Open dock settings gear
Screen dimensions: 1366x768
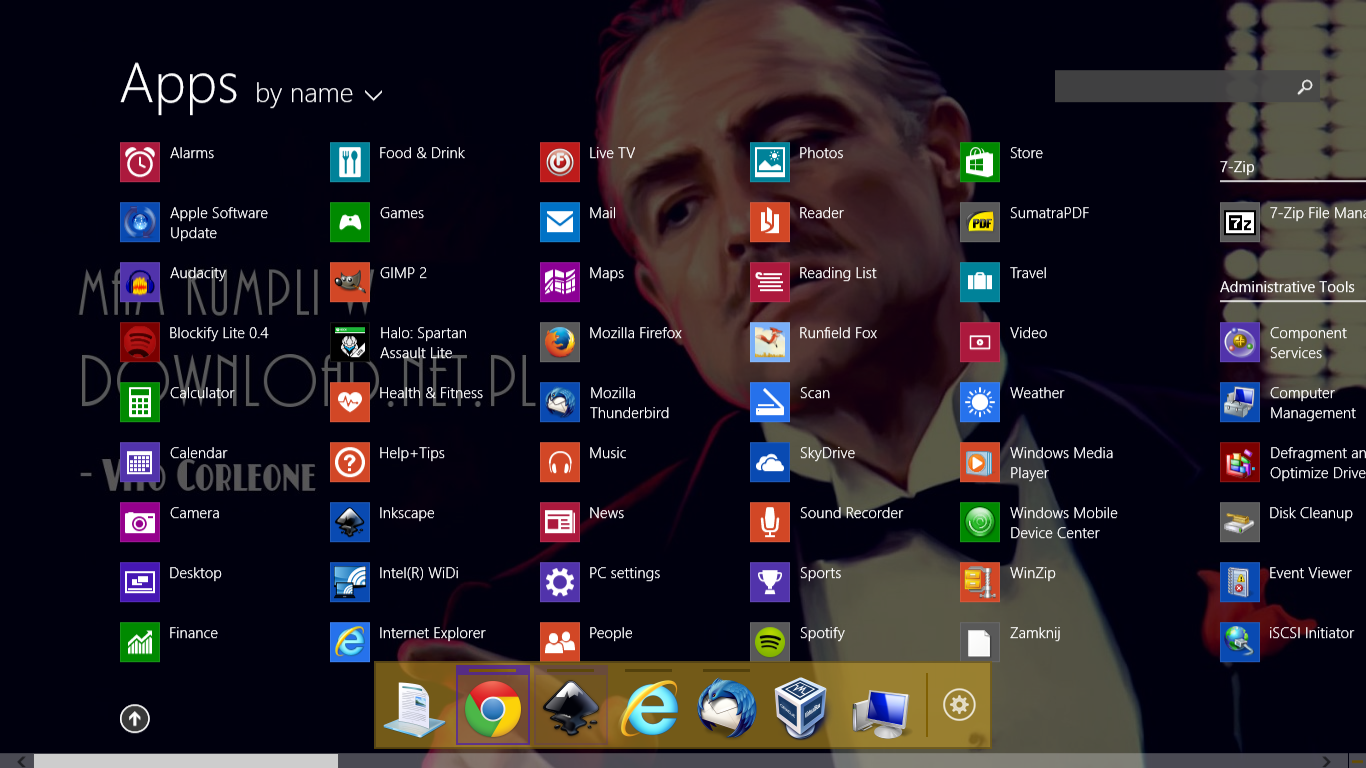tap(959, 705)
